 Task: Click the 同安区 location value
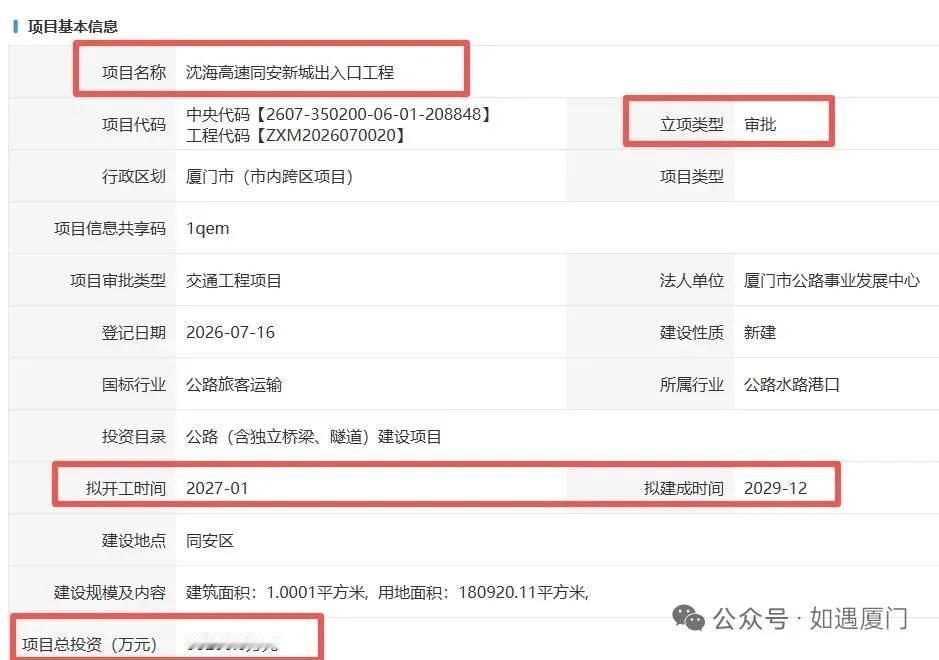click(x=210, y=541)
